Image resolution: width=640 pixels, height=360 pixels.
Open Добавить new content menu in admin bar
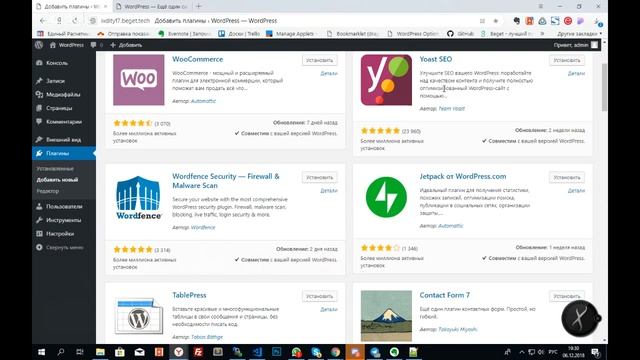[126, 45]
